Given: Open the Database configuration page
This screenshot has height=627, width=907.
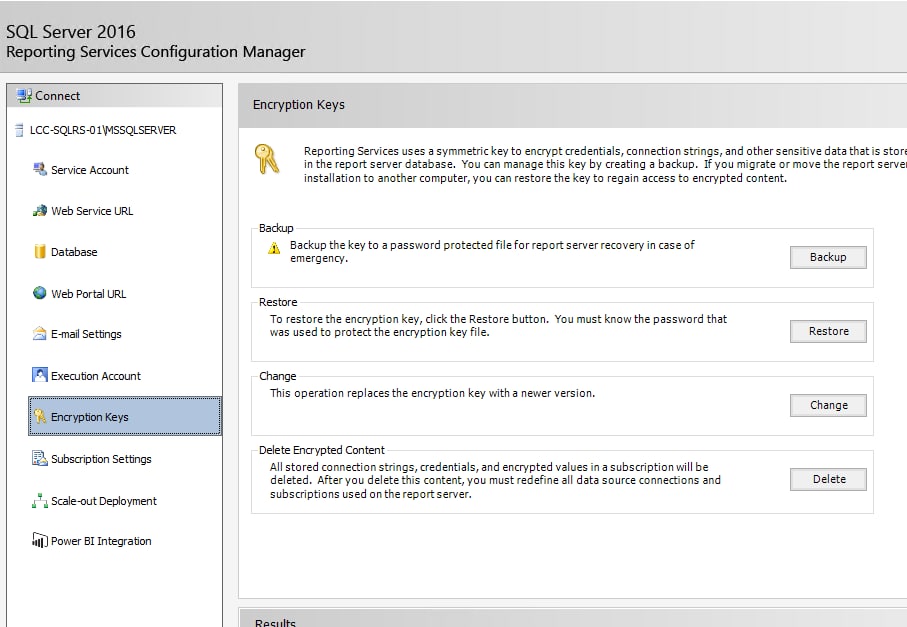Looking at the screenshot, I should (74, 252).
